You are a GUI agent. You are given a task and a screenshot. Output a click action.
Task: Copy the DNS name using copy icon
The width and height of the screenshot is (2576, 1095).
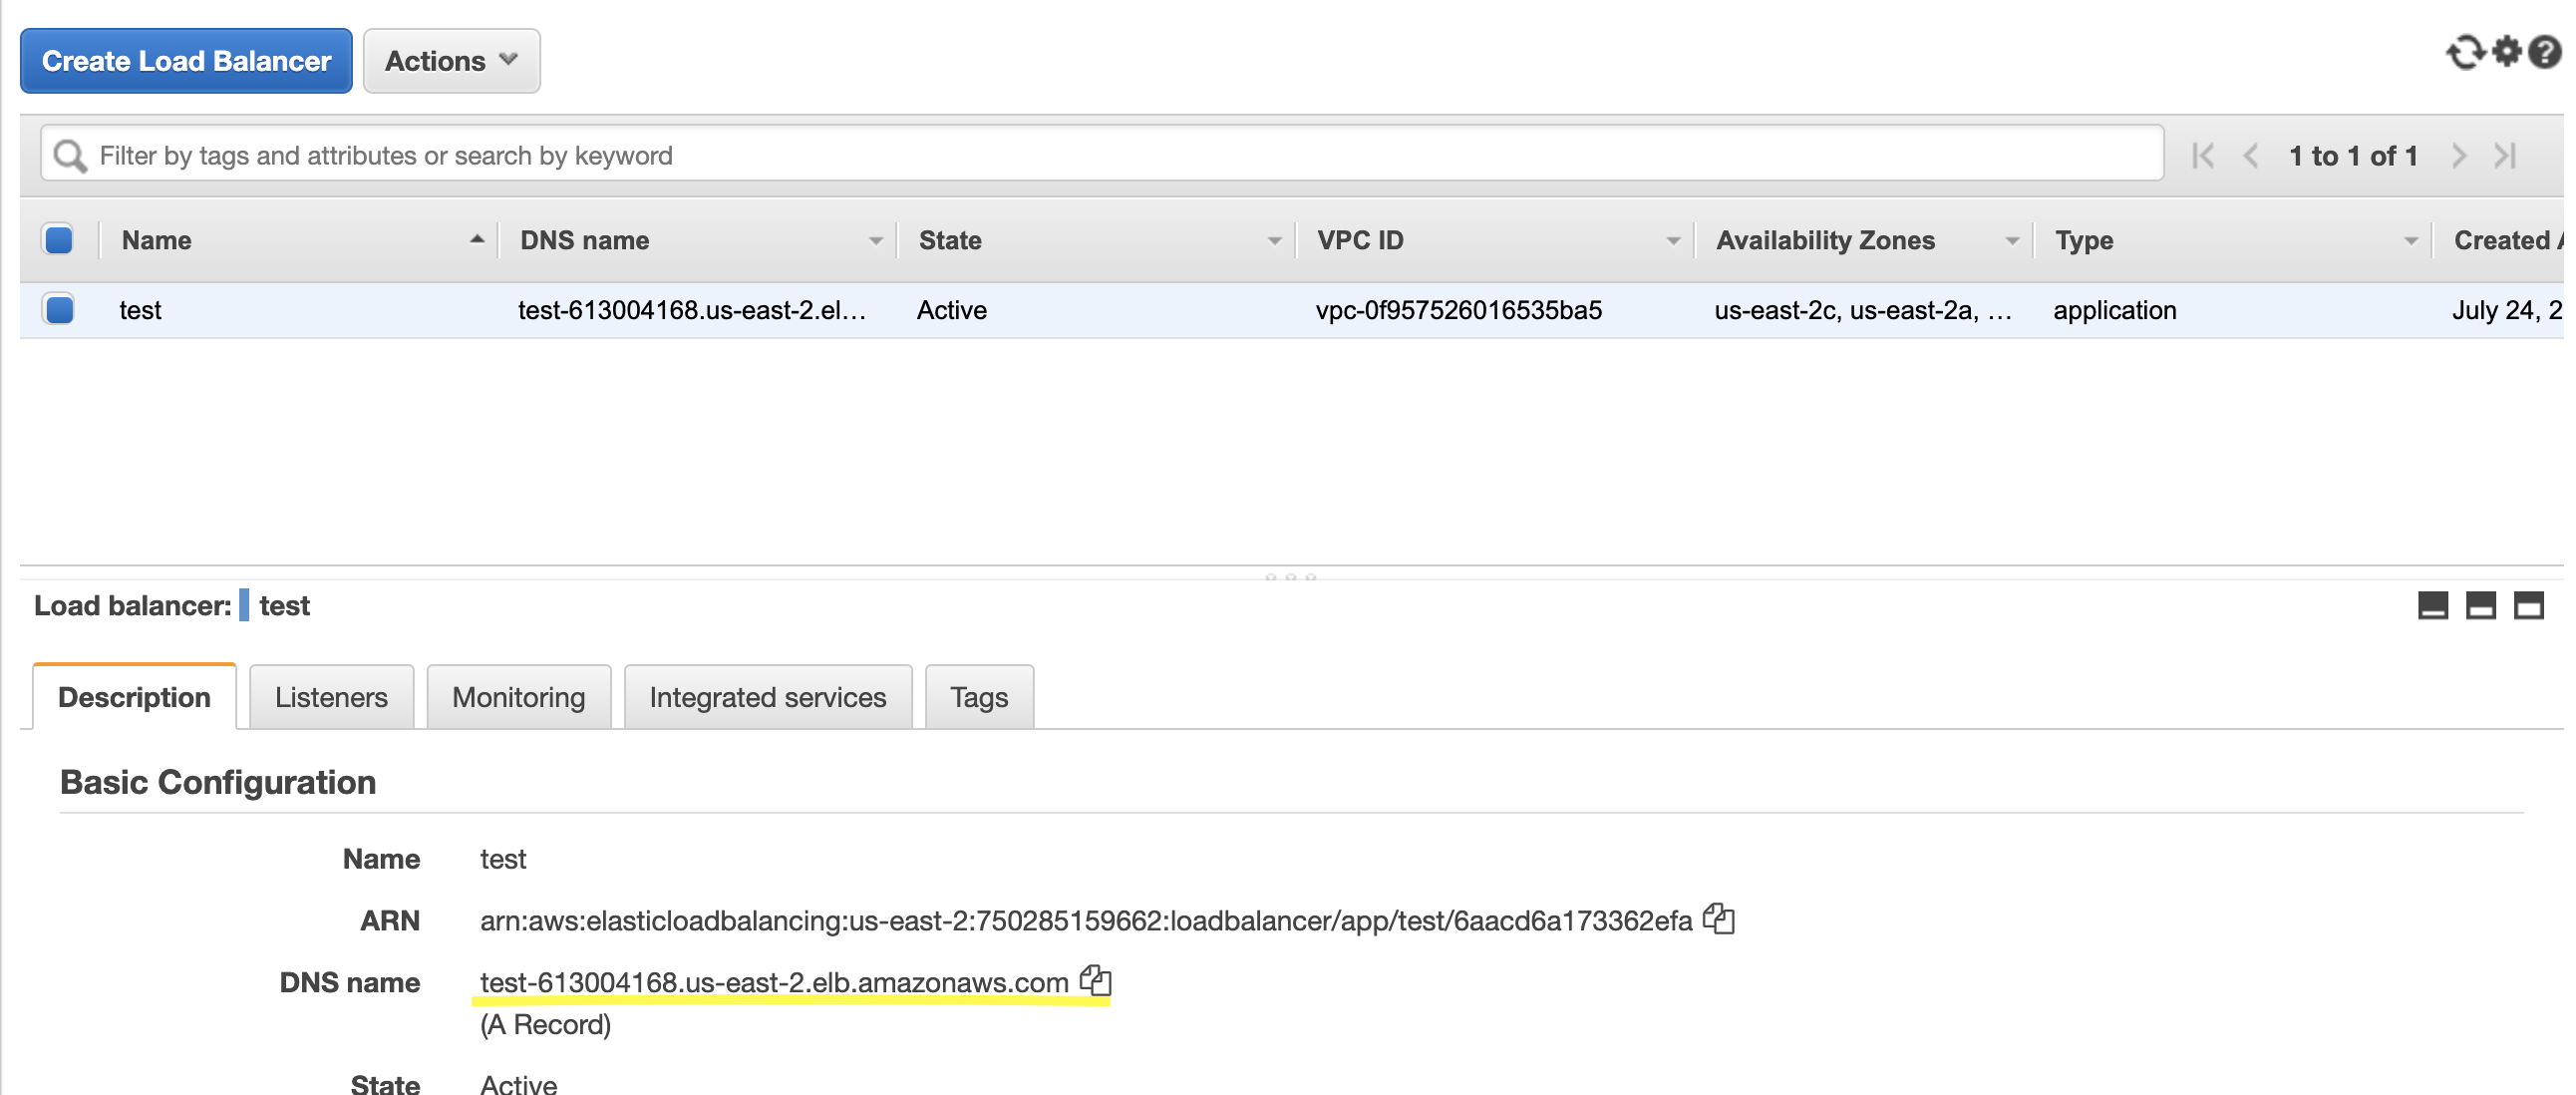click(1097, 982)
